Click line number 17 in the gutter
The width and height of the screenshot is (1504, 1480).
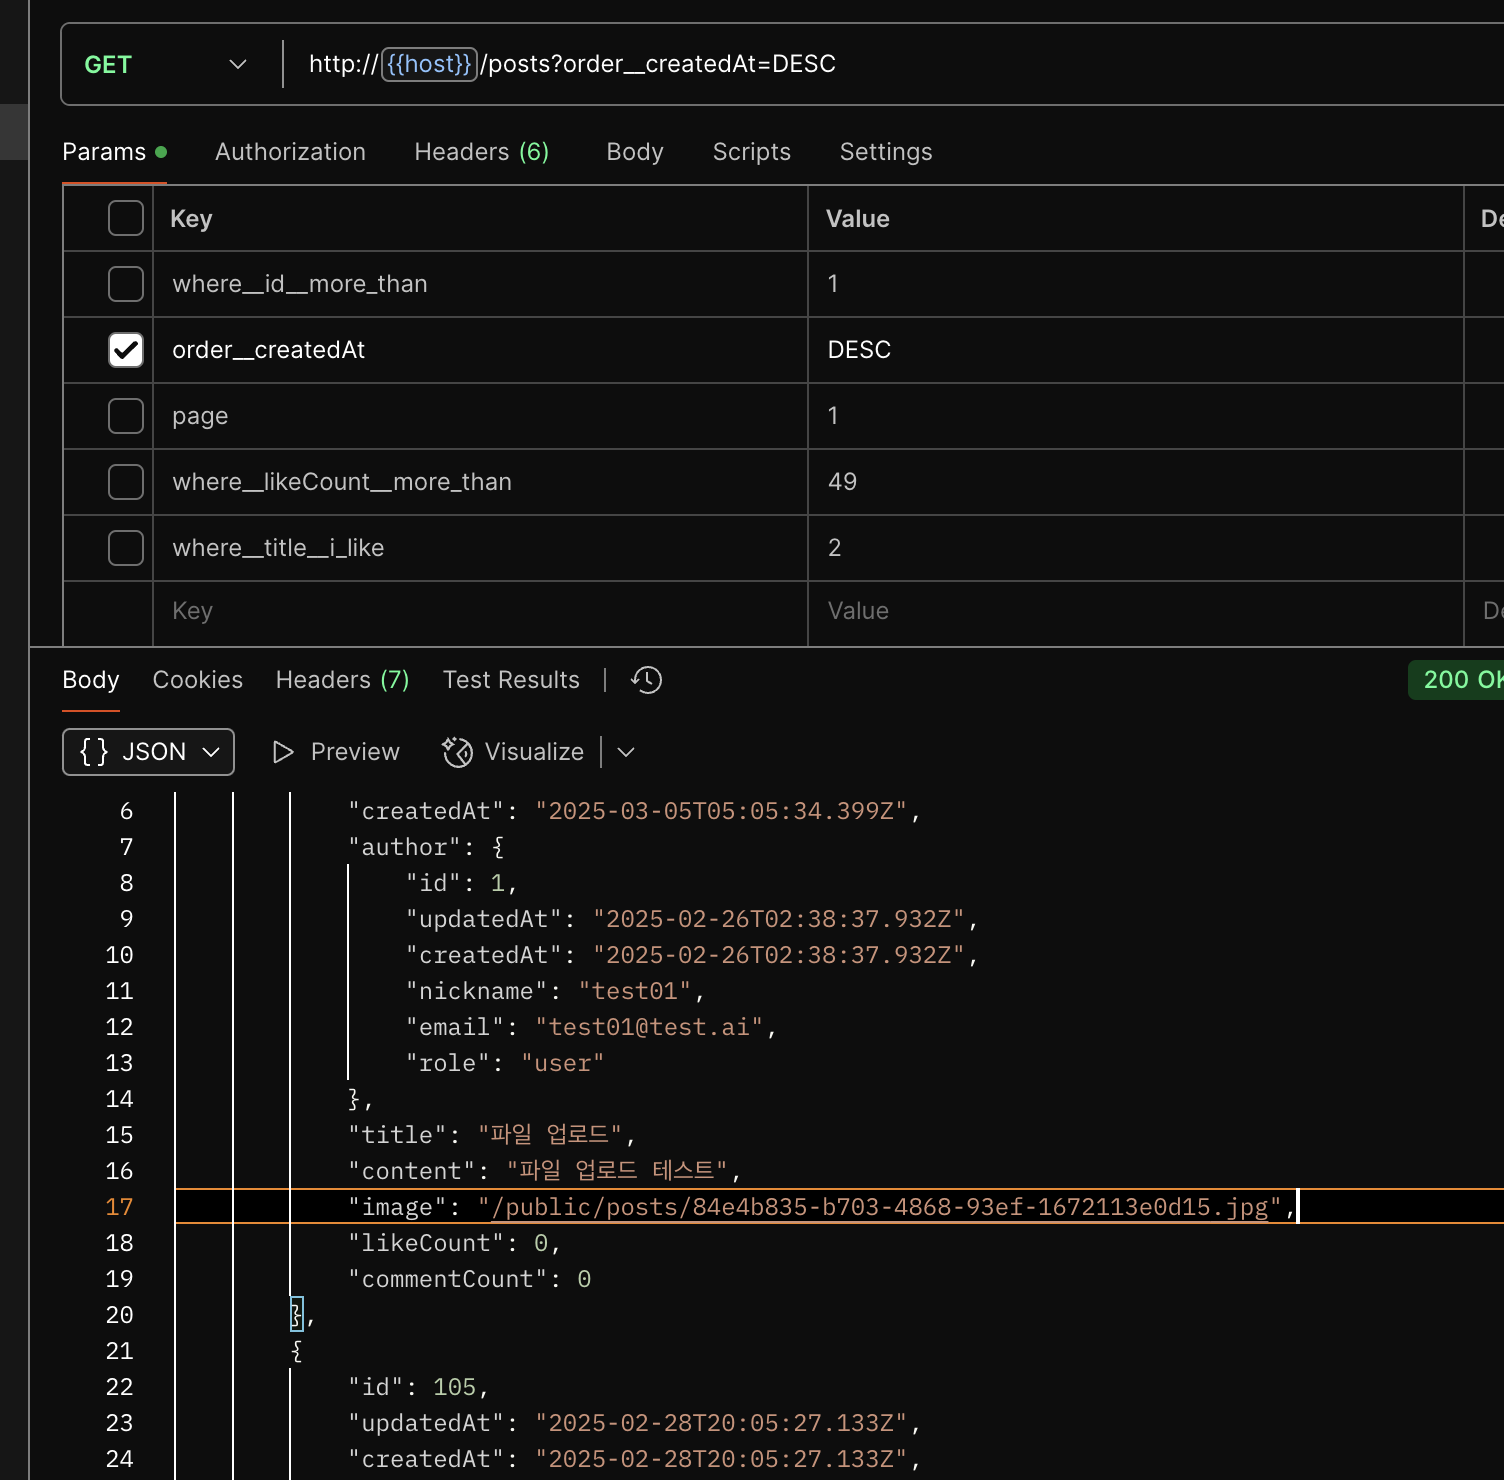tap(119, 1207)
